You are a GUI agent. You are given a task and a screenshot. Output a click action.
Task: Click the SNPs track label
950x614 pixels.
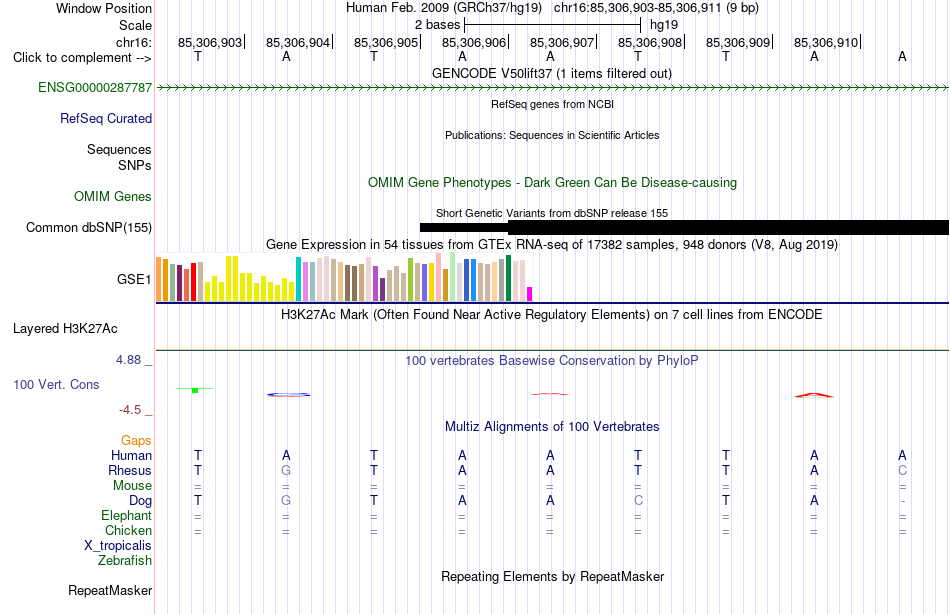135,165
